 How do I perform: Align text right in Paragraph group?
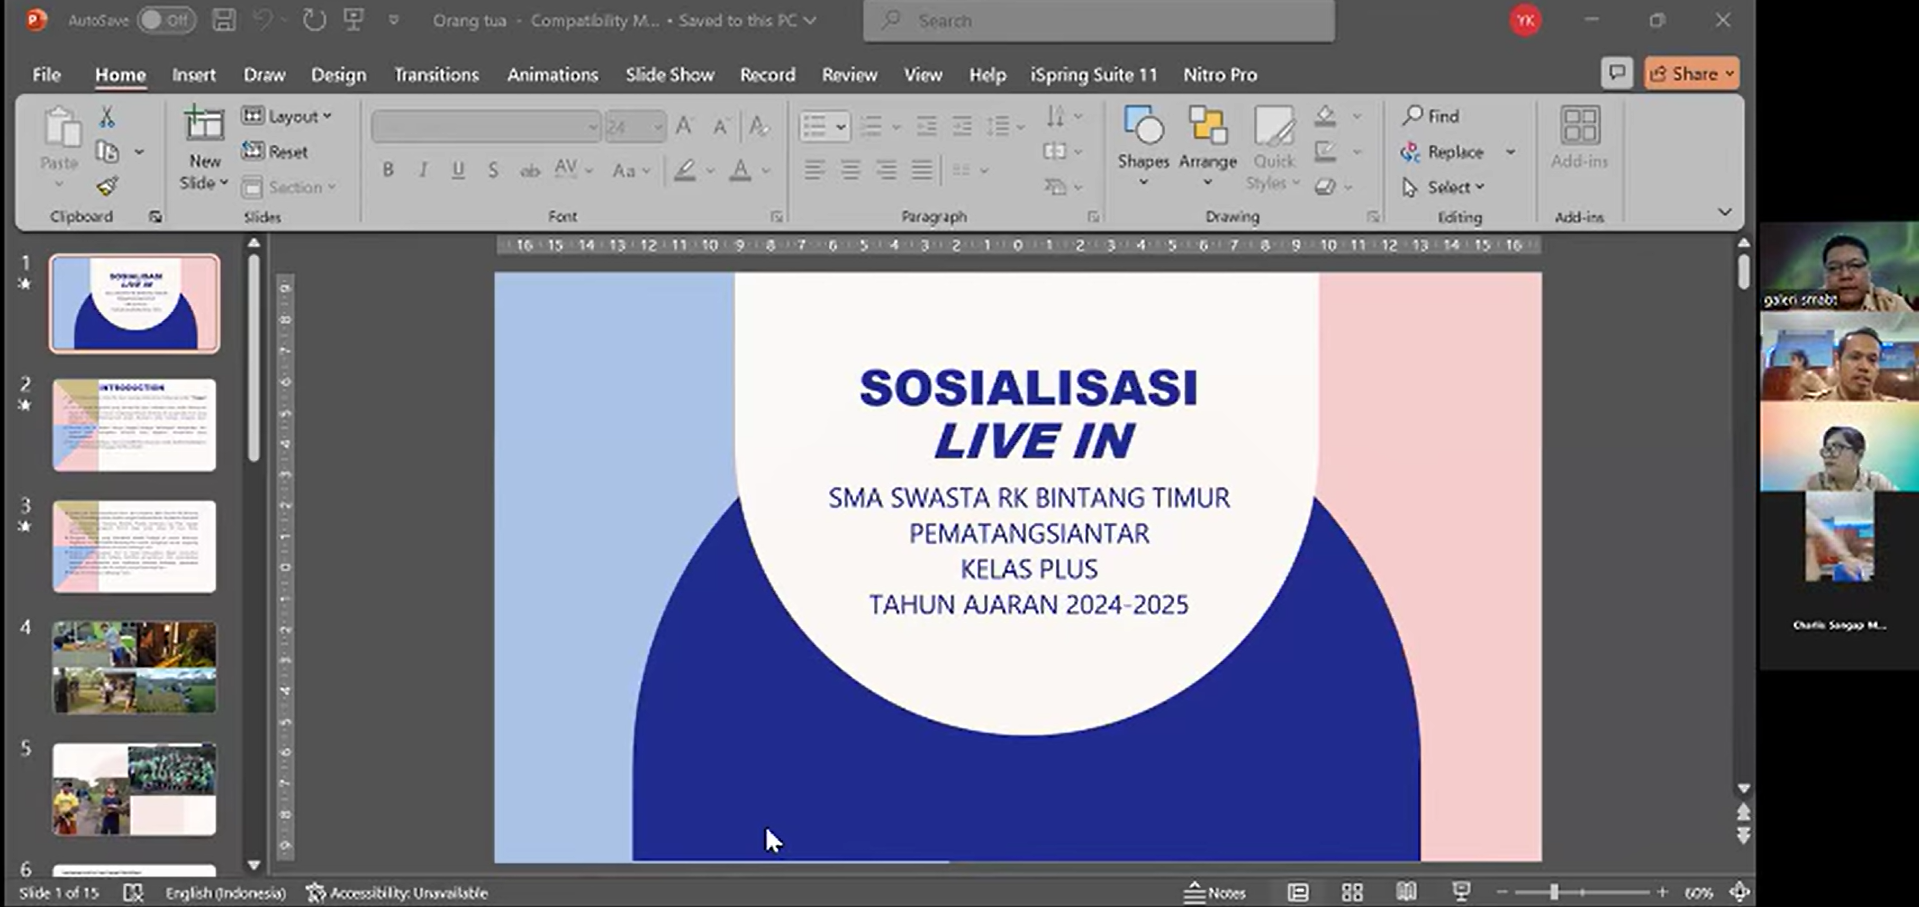pos(886,170)
